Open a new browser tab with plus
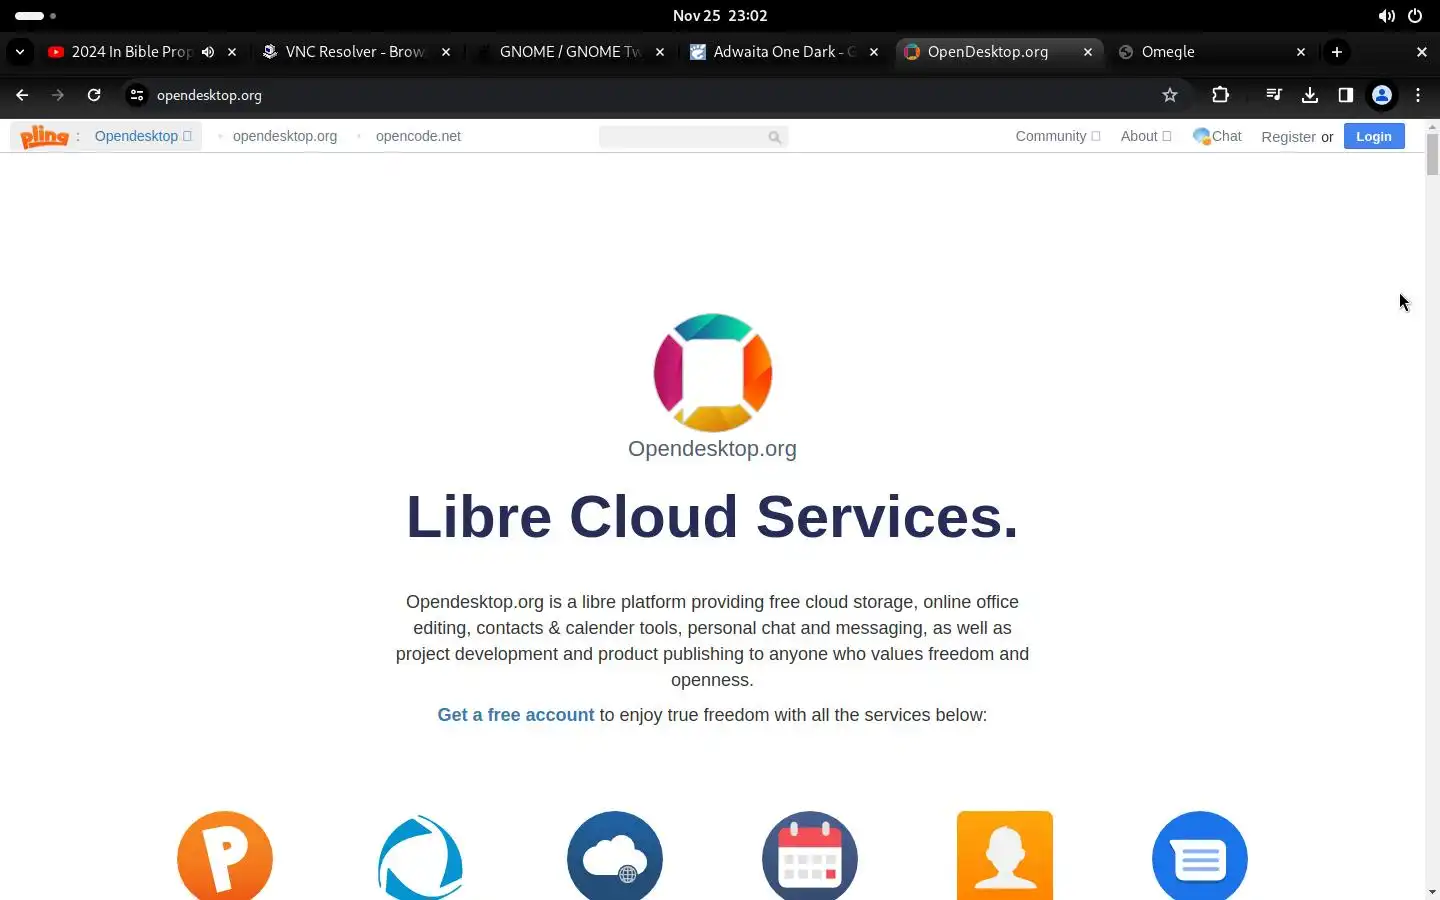1440x900 pixels. pyautogui.click(x=1337, y=52)
